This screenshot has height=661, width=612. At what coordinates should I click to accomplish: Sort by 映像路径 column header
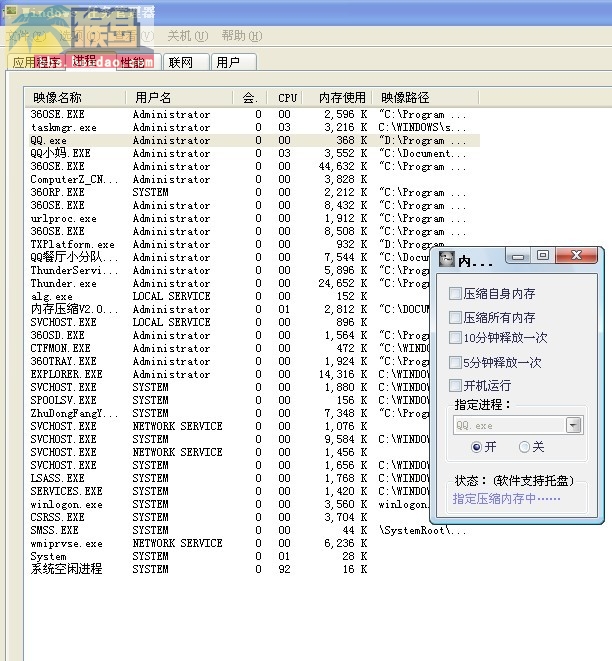(425, 98)
